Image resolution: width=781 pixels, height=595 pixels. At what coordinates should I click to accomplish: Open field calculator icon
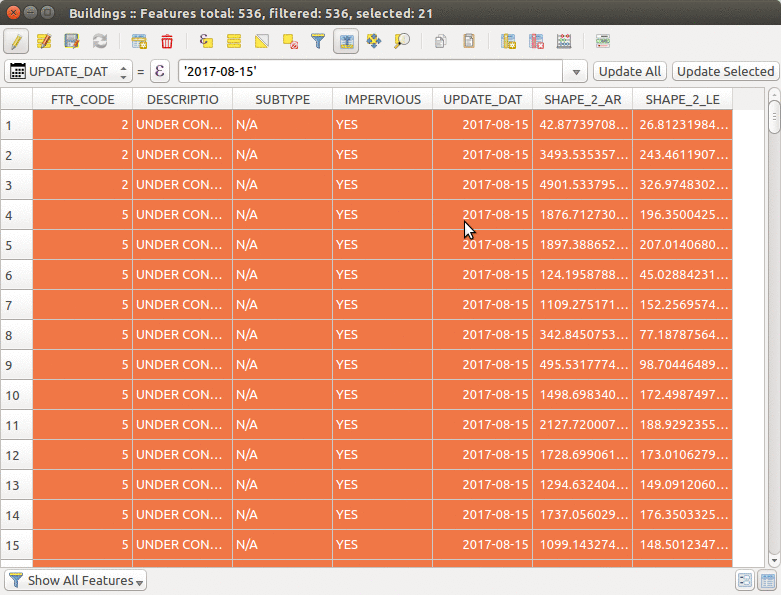(x=564, y=41)
